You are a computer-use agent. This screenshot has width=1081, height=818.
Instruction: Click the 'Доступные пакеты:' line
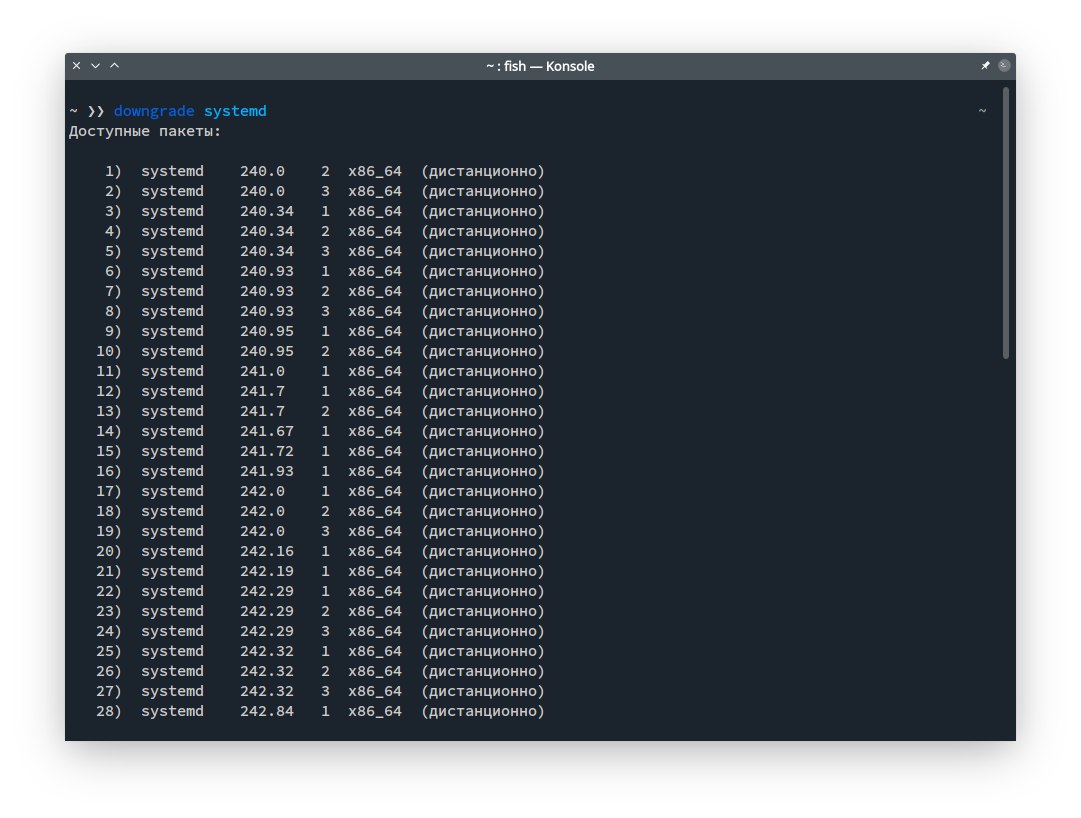click(145, 131)
